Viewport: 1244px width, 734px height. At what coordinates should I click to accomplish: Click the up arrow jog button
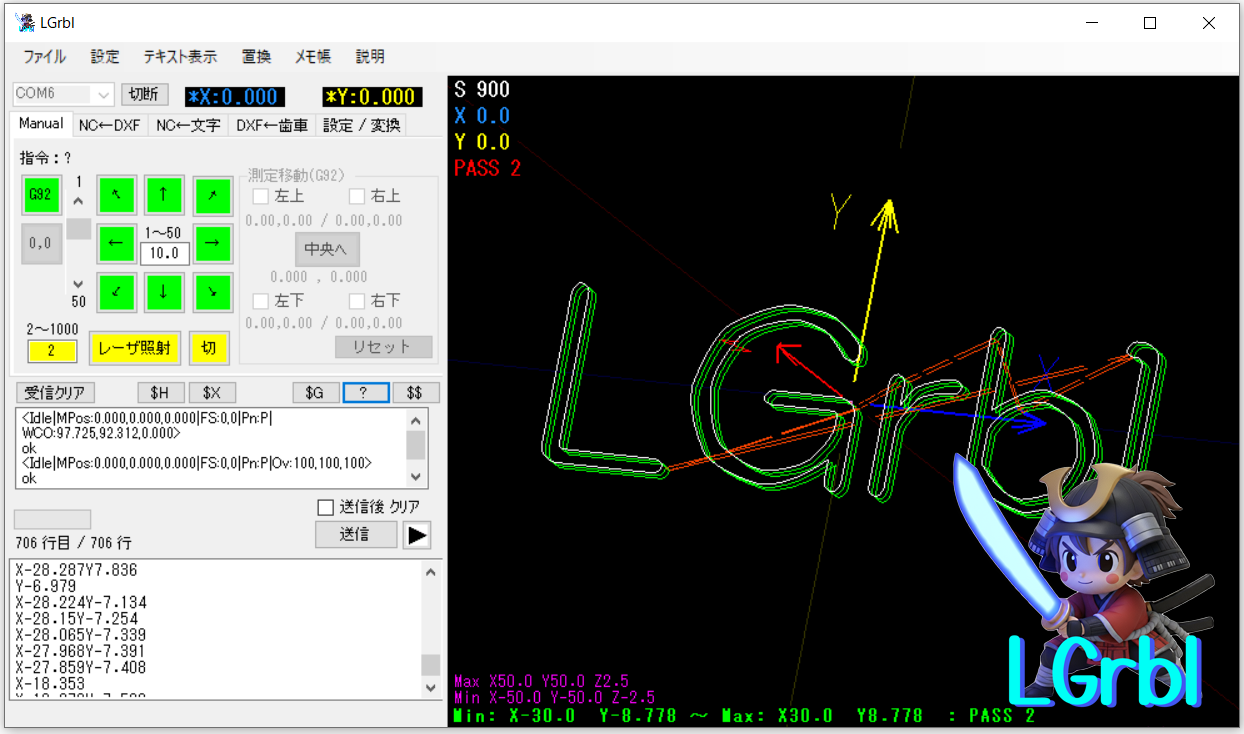(x=164, y=195)
